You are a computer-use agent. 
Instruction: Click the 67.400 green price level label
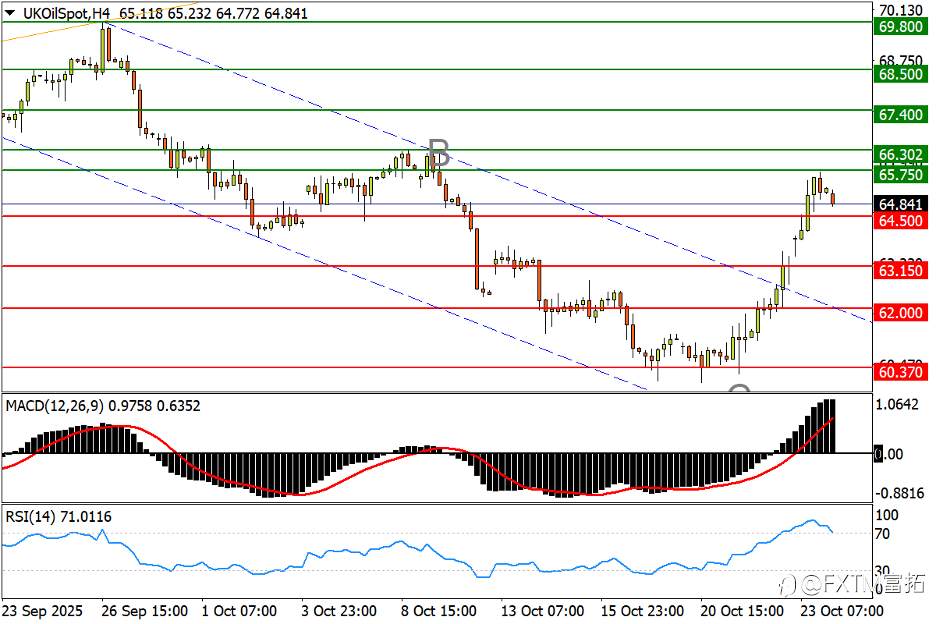[x=901, y=115]
